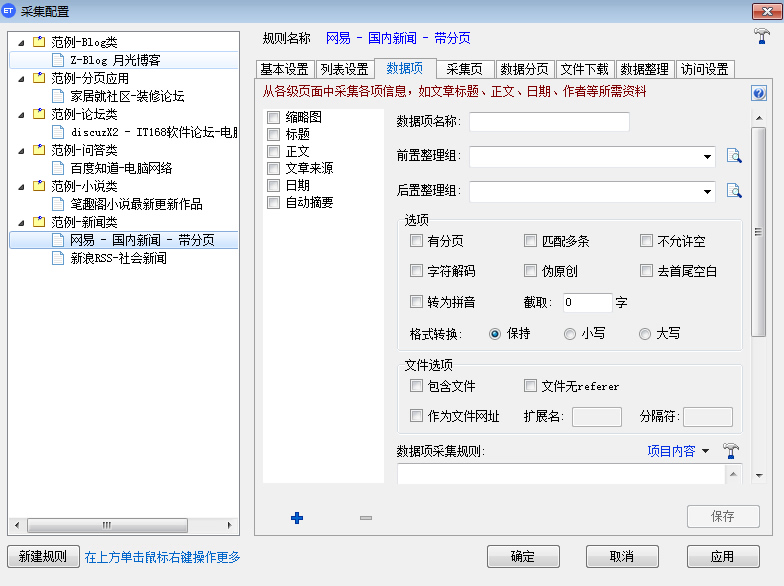Switch to the 基本设置 tab
This screenshot has width=784, height=586.
[x=284, y=69]
